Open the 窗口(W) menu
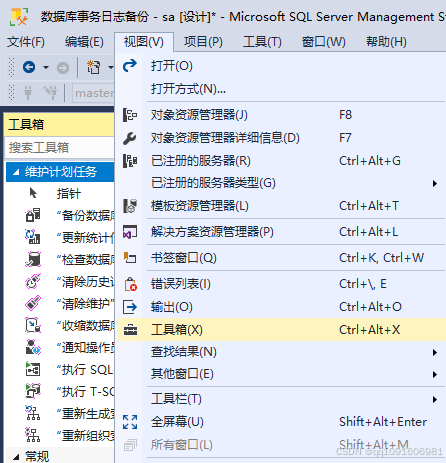 (324, 42)
